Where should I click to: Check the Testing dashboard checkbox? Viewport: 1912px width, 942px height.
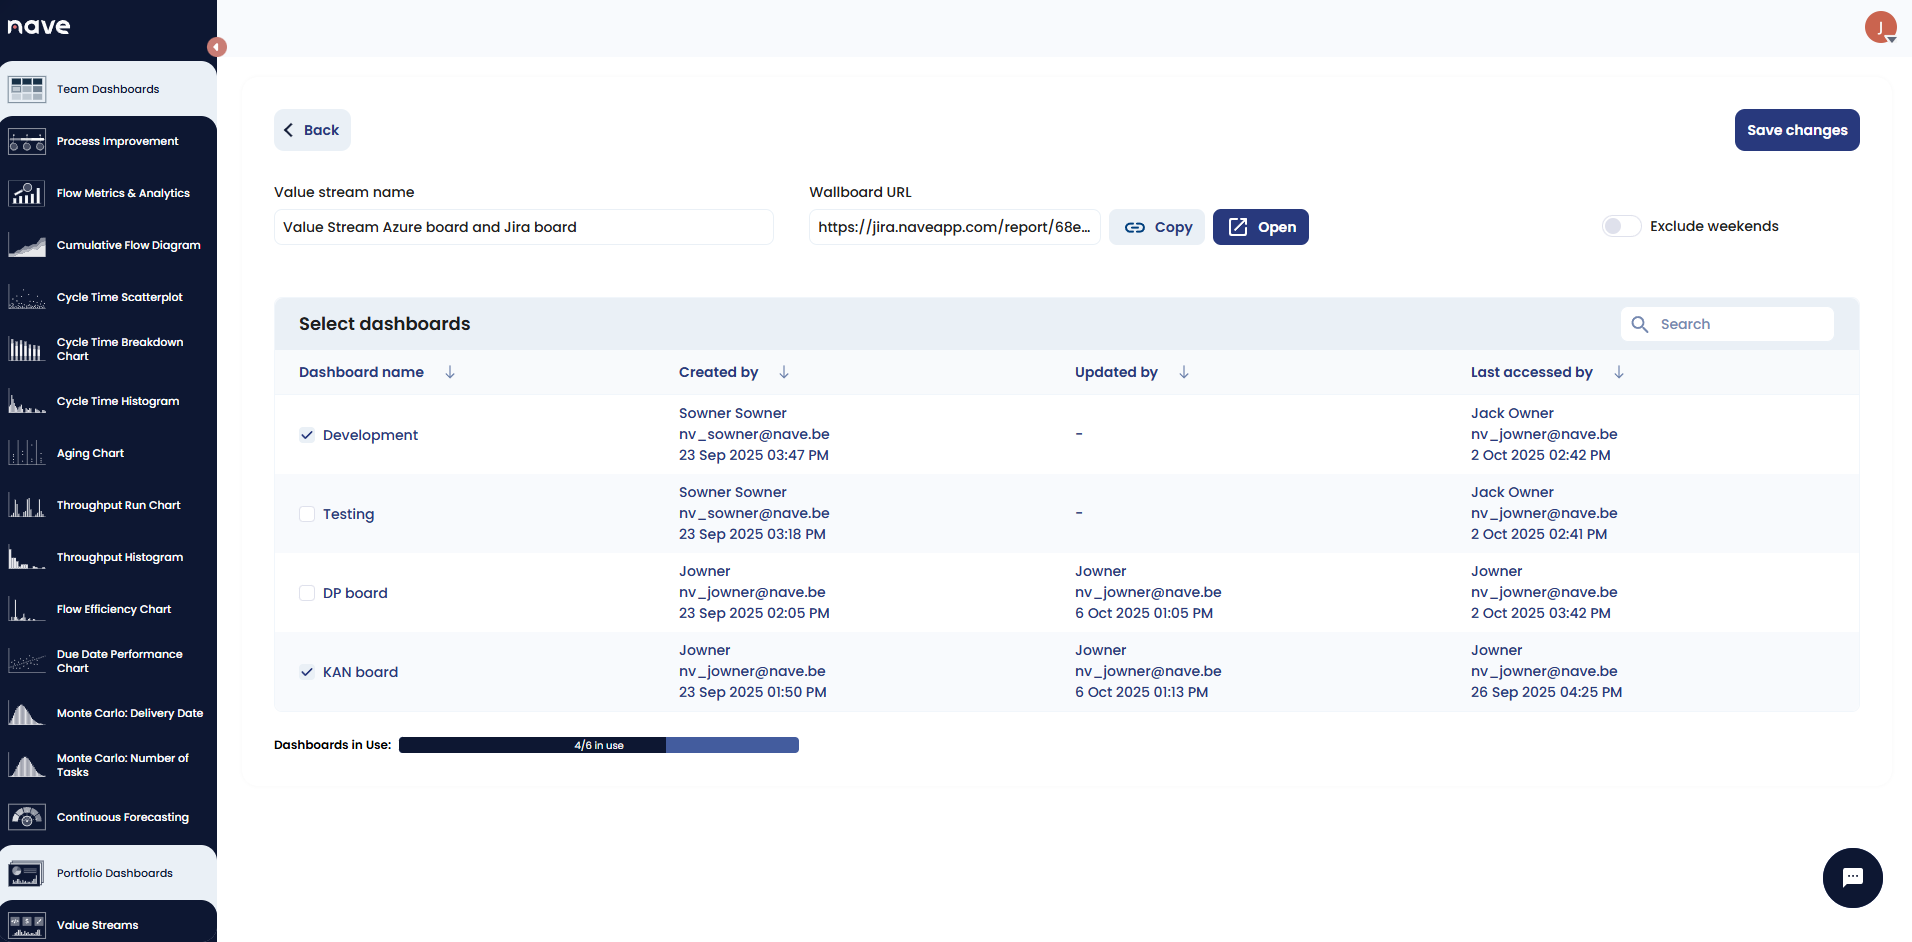307,514
